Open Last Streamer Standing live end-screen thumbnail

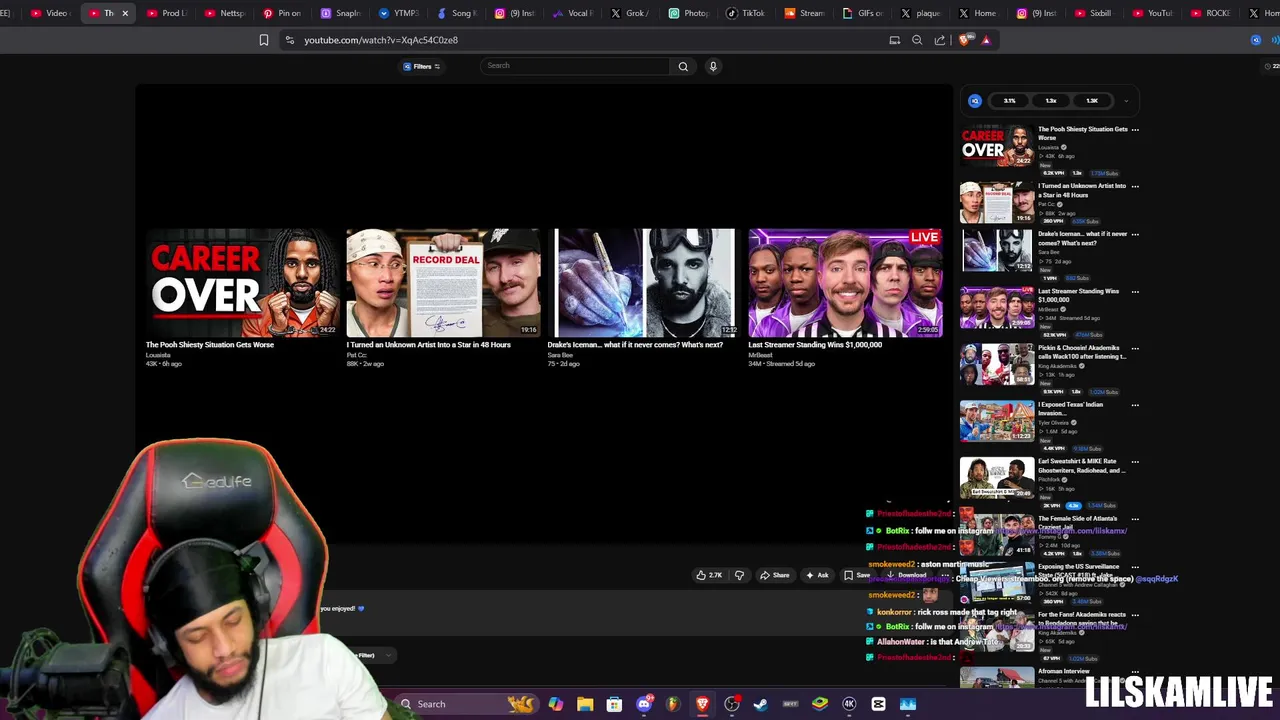[845, 283]
